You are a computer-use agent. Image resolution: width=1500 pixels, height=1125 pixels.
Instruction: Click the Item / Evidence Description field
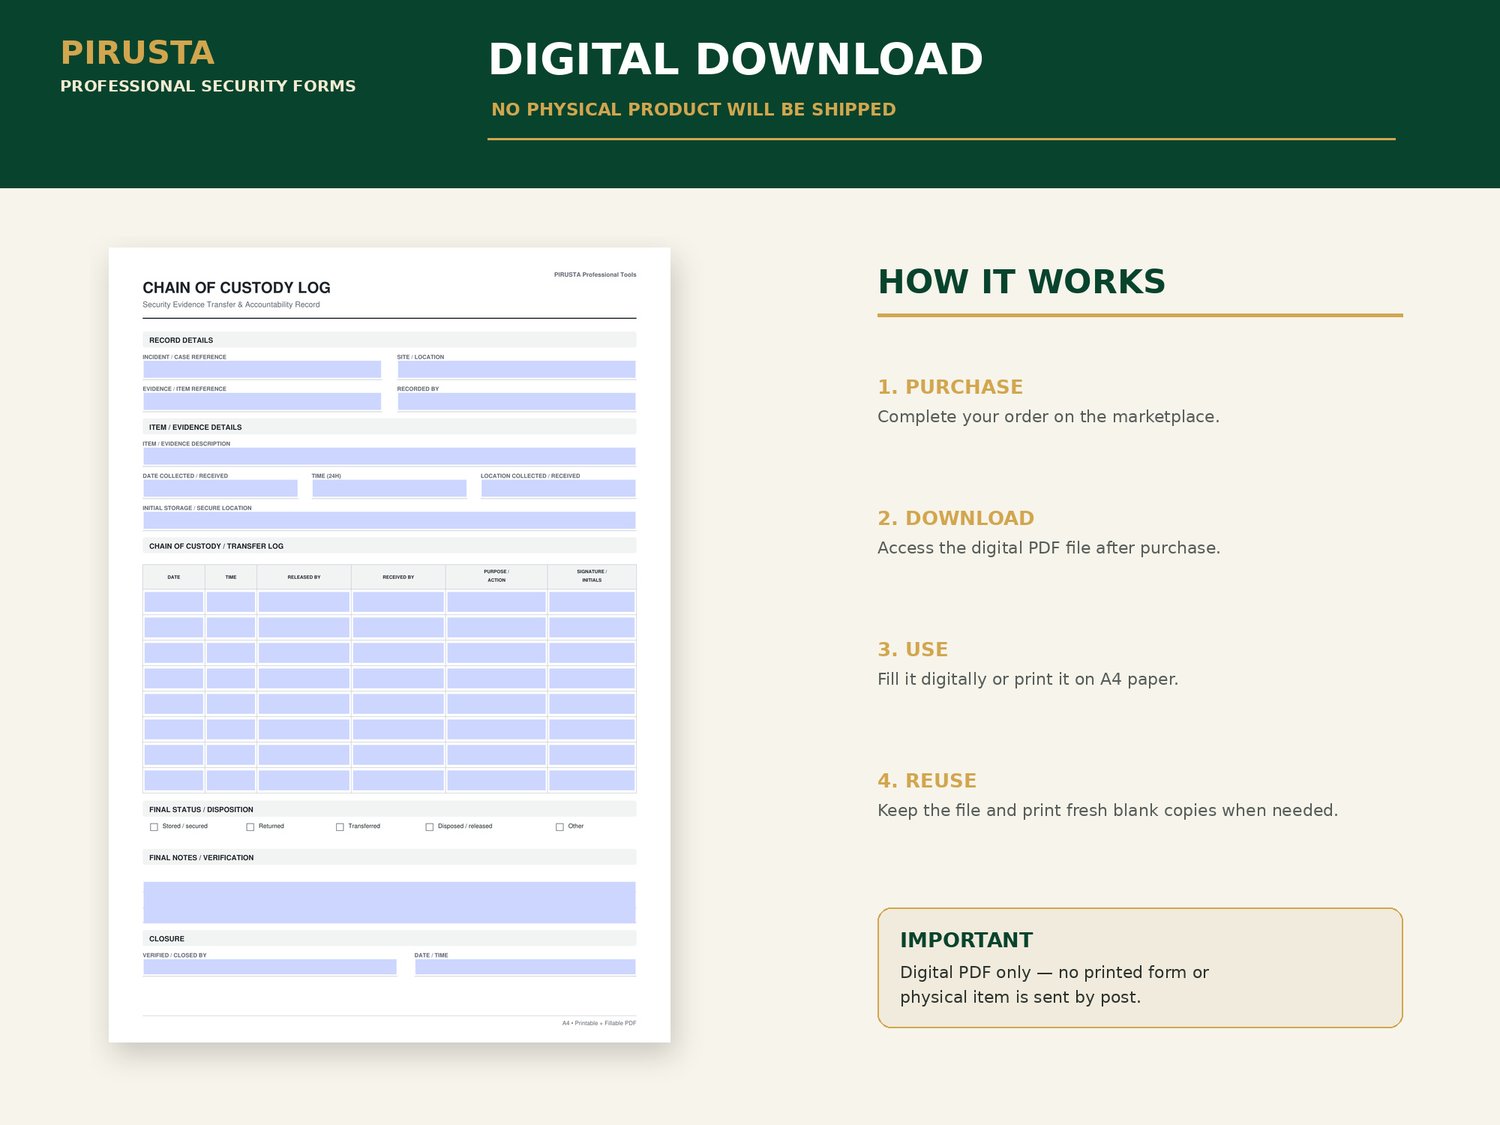389,456
